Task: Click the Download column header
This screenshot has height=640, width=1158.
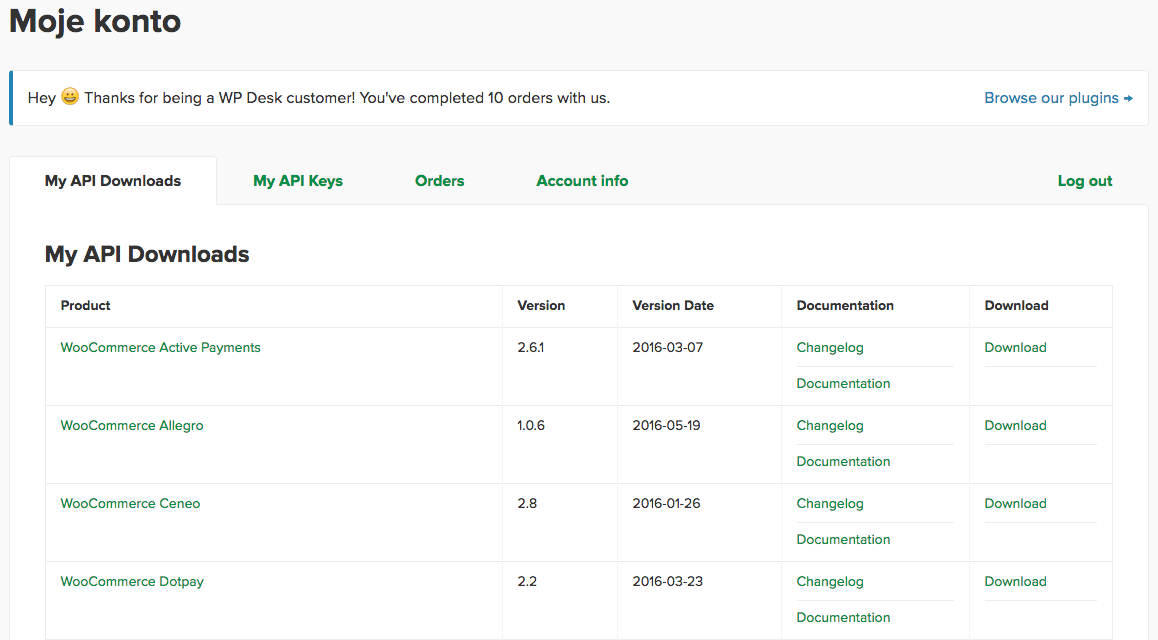Action: tap(1016, 306)
